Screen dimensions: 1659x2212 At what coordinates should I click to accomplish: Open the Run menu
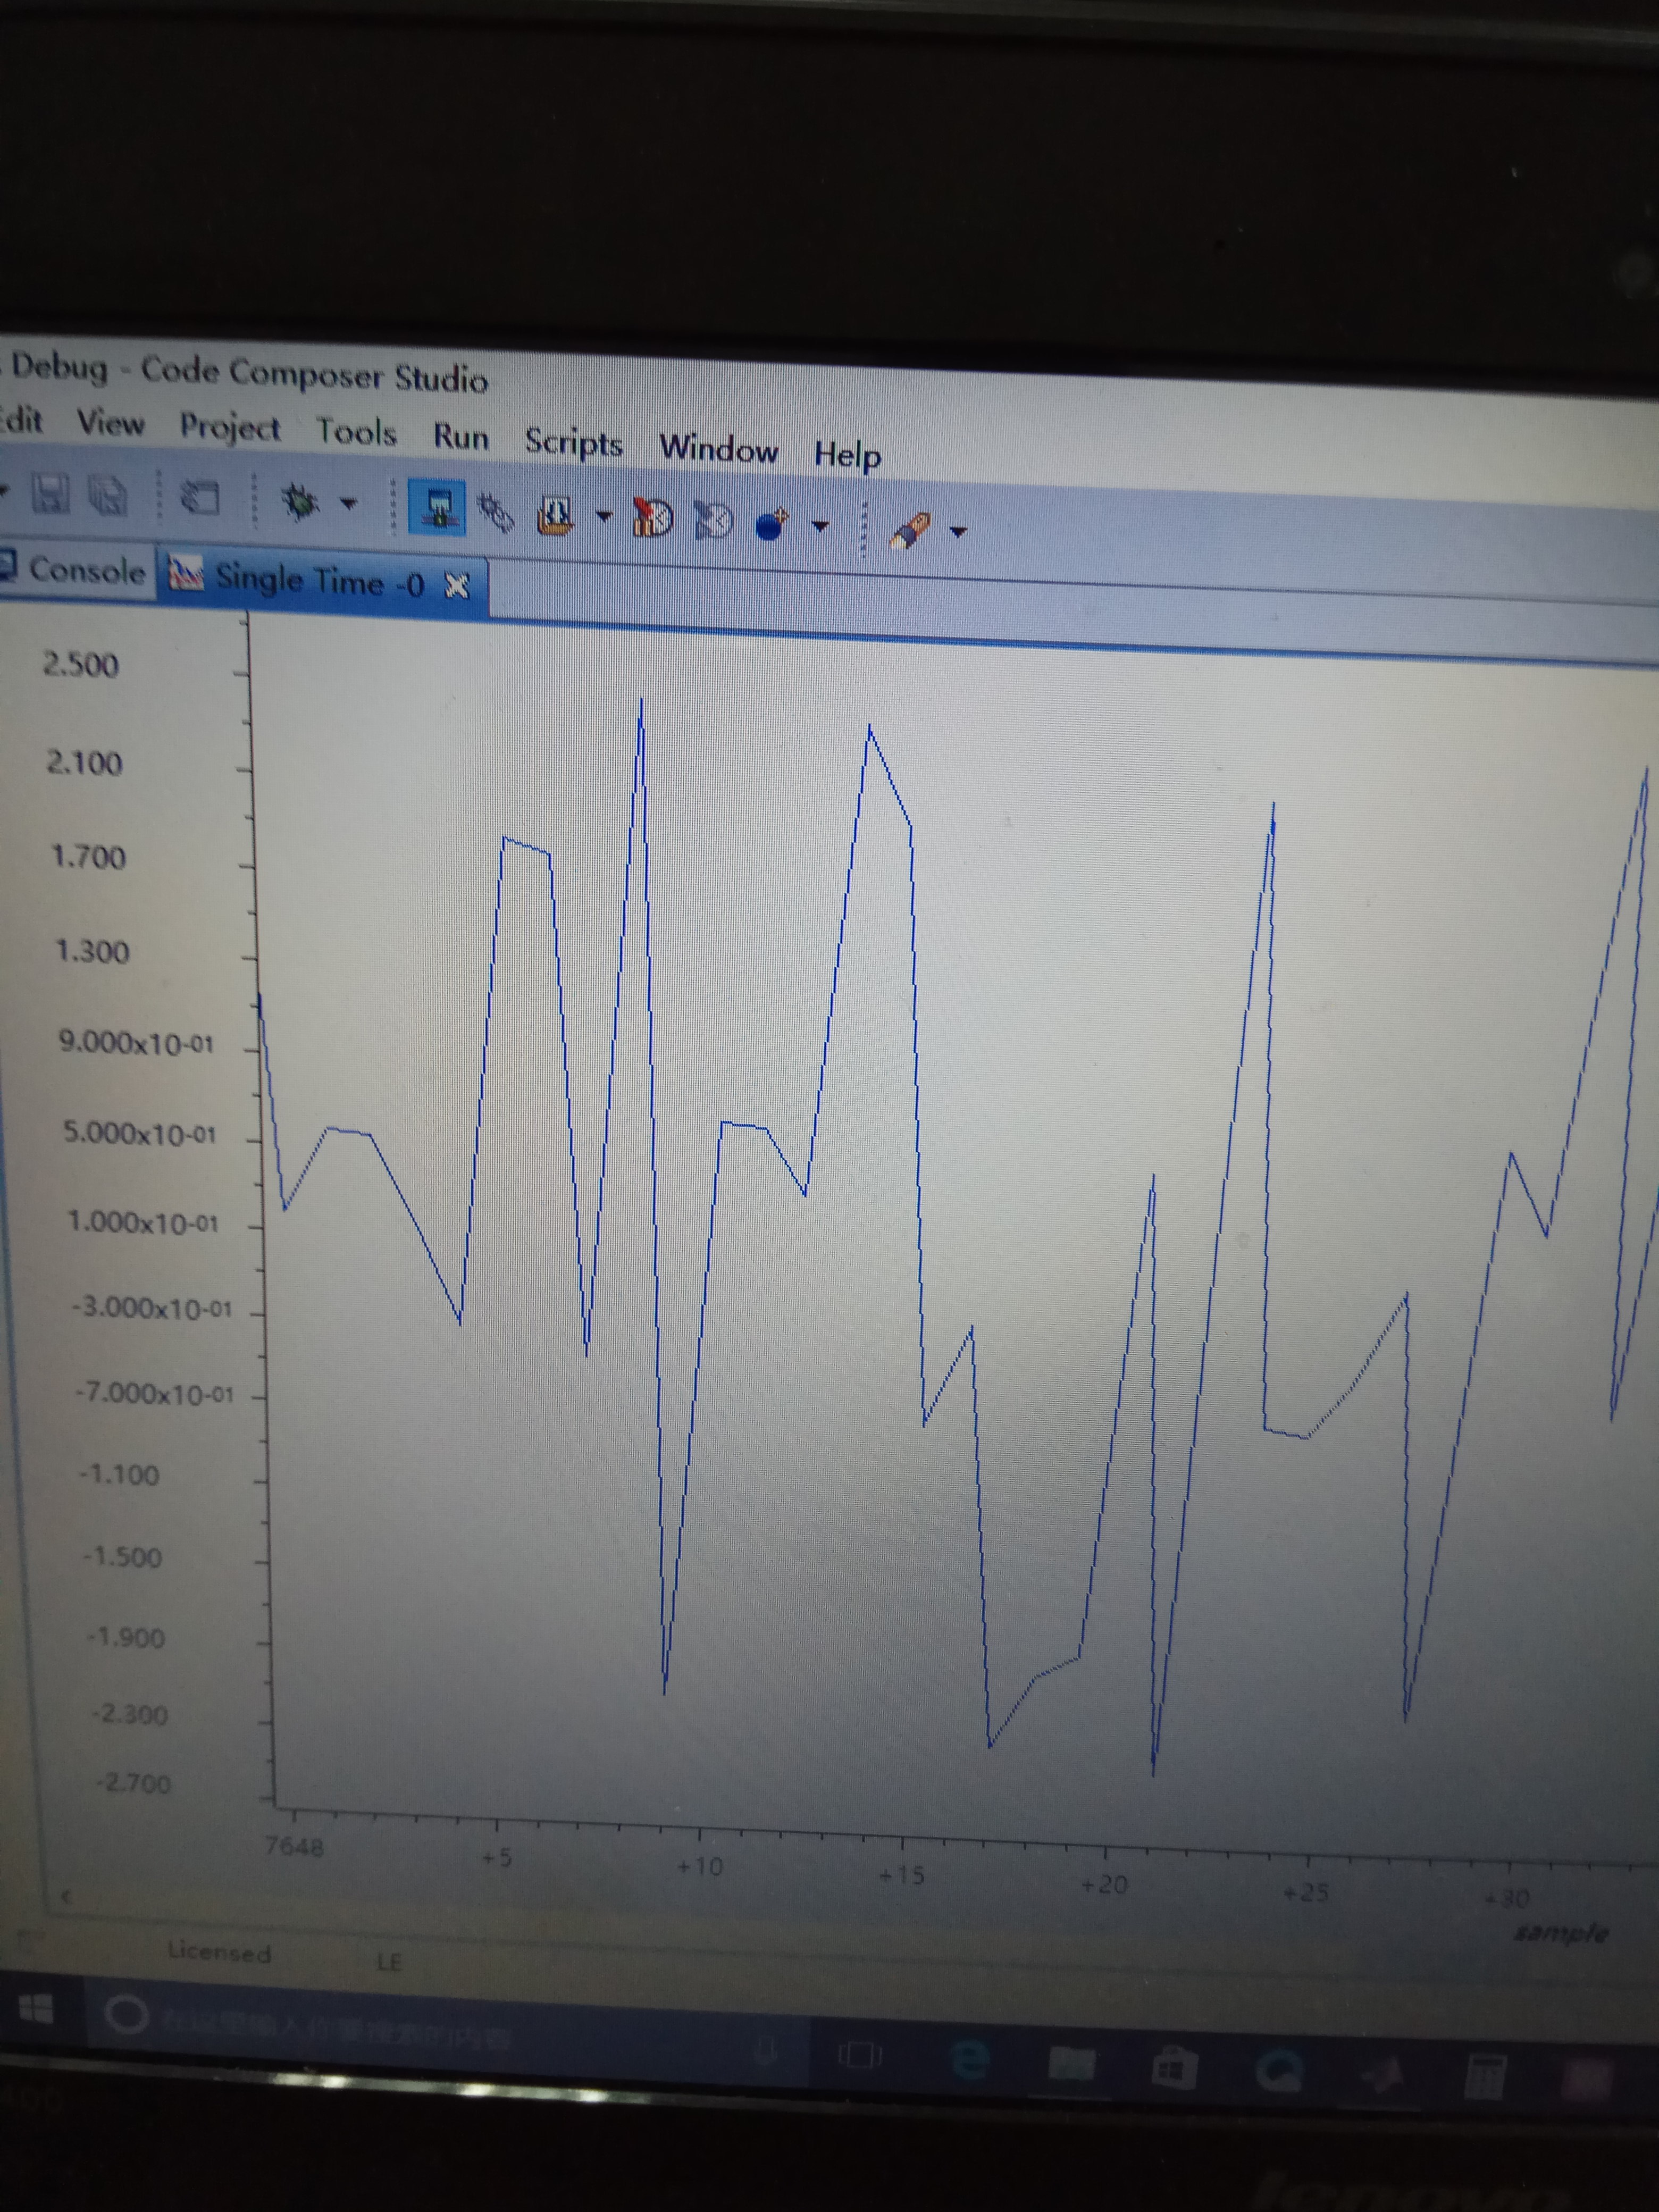(460, 437)
